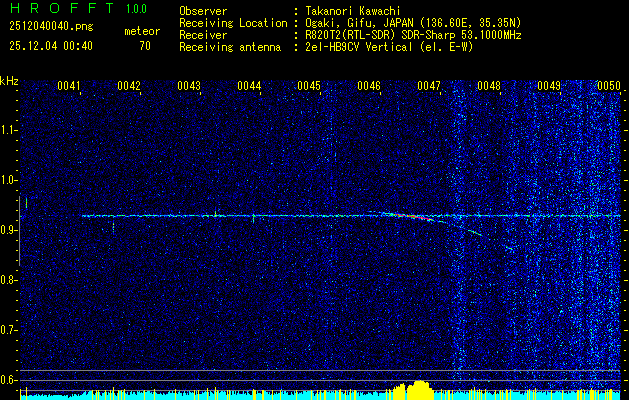Click the 0.7 kHz axis label

click(x=8, y=330)
